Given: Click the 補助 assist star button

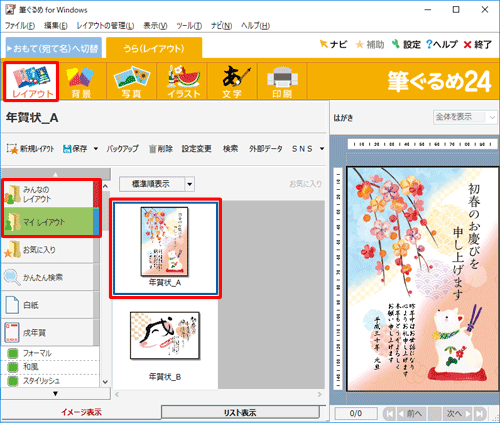Looking at the screenshot, I should pyautogui.click(x=370, y=44).
